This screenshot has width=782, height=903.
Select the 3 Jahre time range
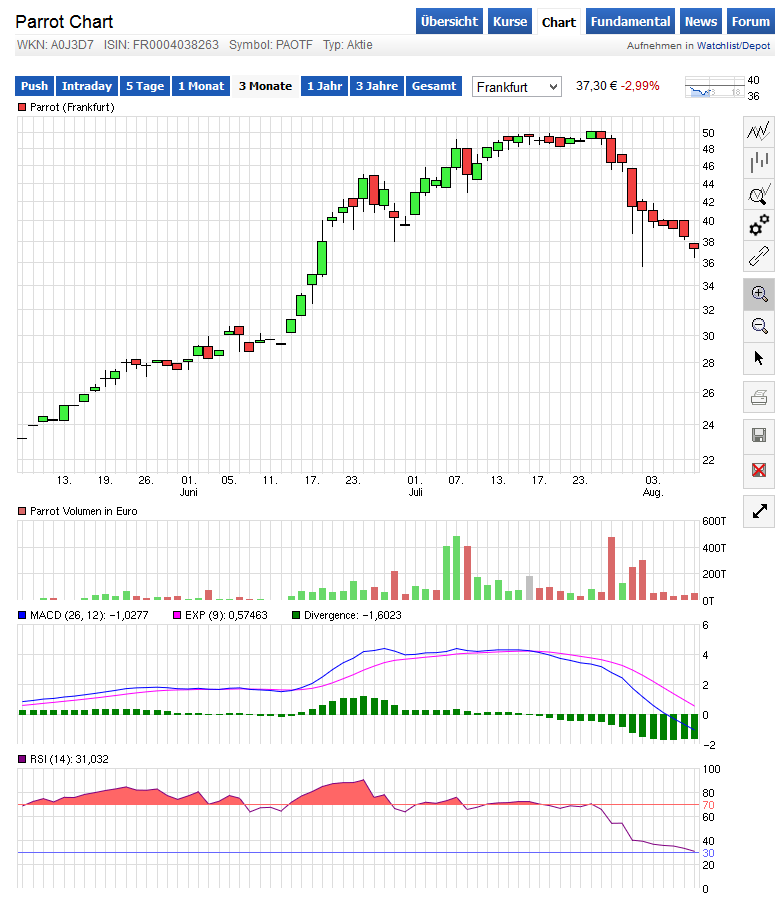(x=377, y=86)
